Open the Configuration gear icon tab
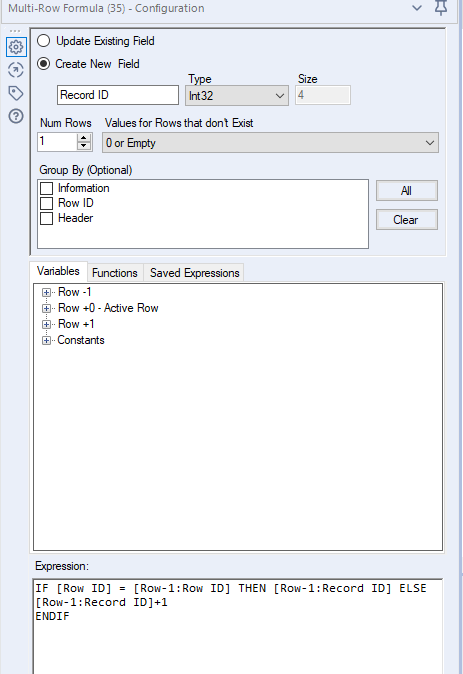 (16, 46)
